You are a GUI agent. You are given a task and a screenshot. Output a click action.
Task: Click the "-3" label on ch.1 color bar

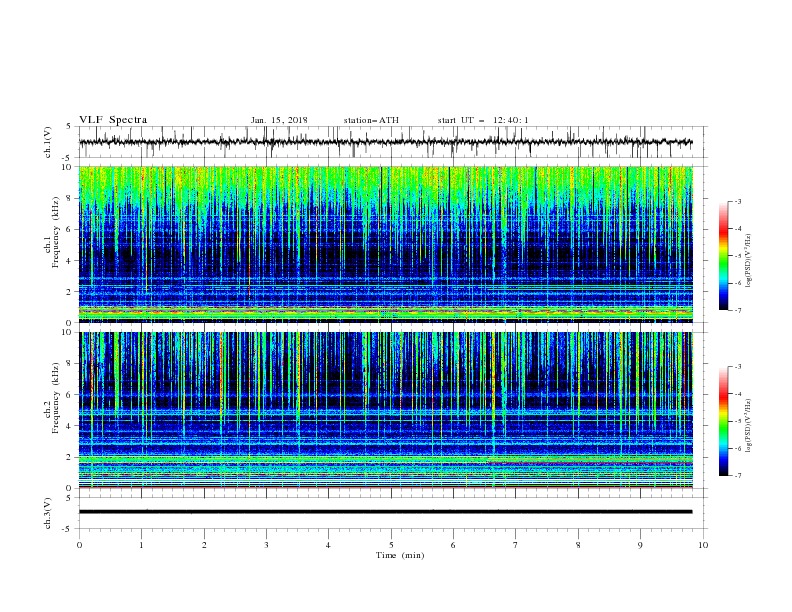pyautogui.click(x=738, y=201)
